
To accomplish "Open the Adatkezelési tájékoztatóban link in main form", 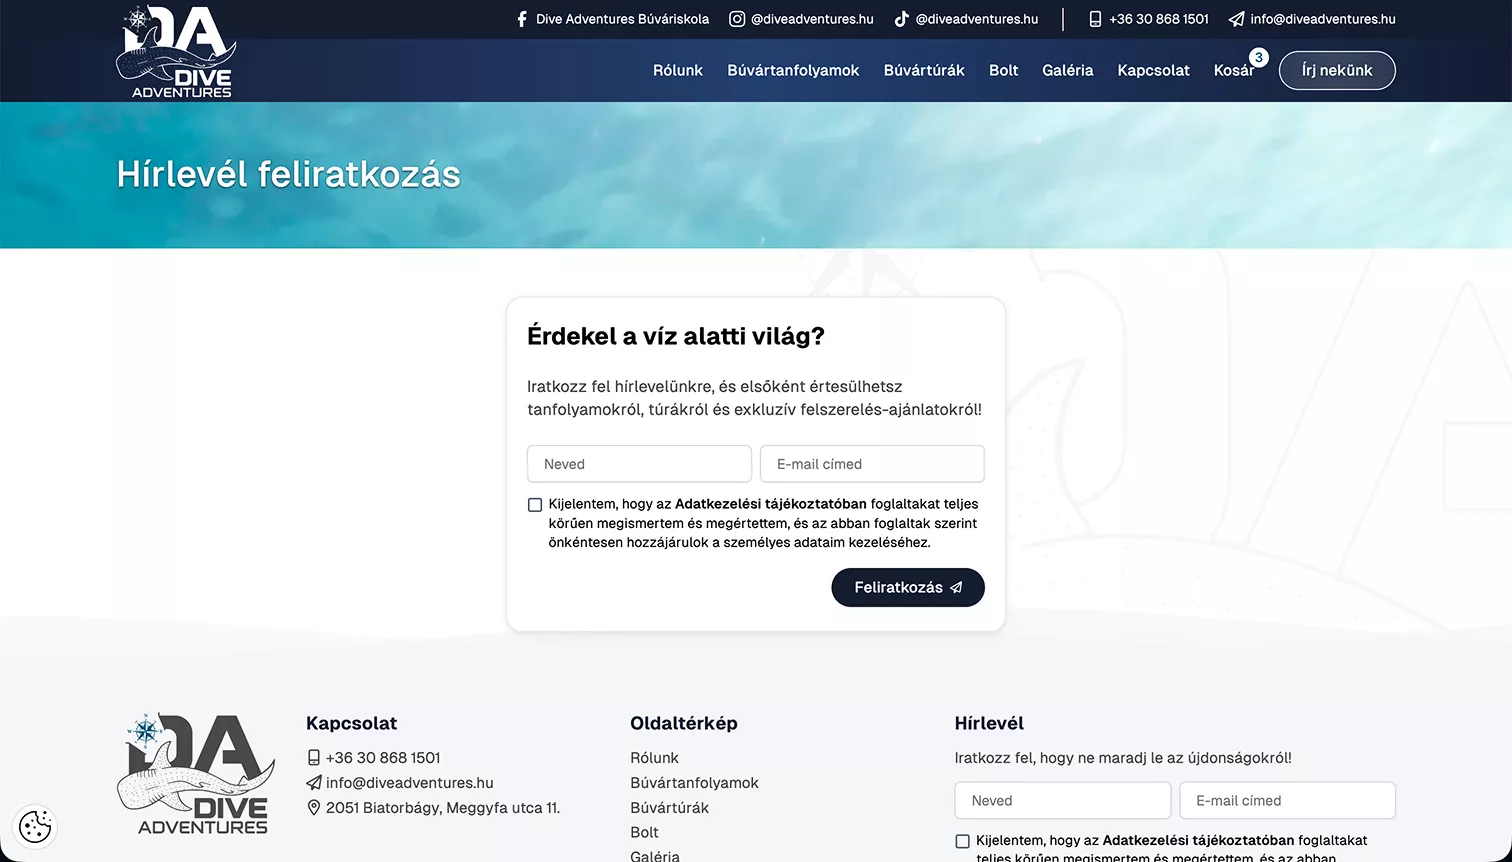I will tap(771, 504).
